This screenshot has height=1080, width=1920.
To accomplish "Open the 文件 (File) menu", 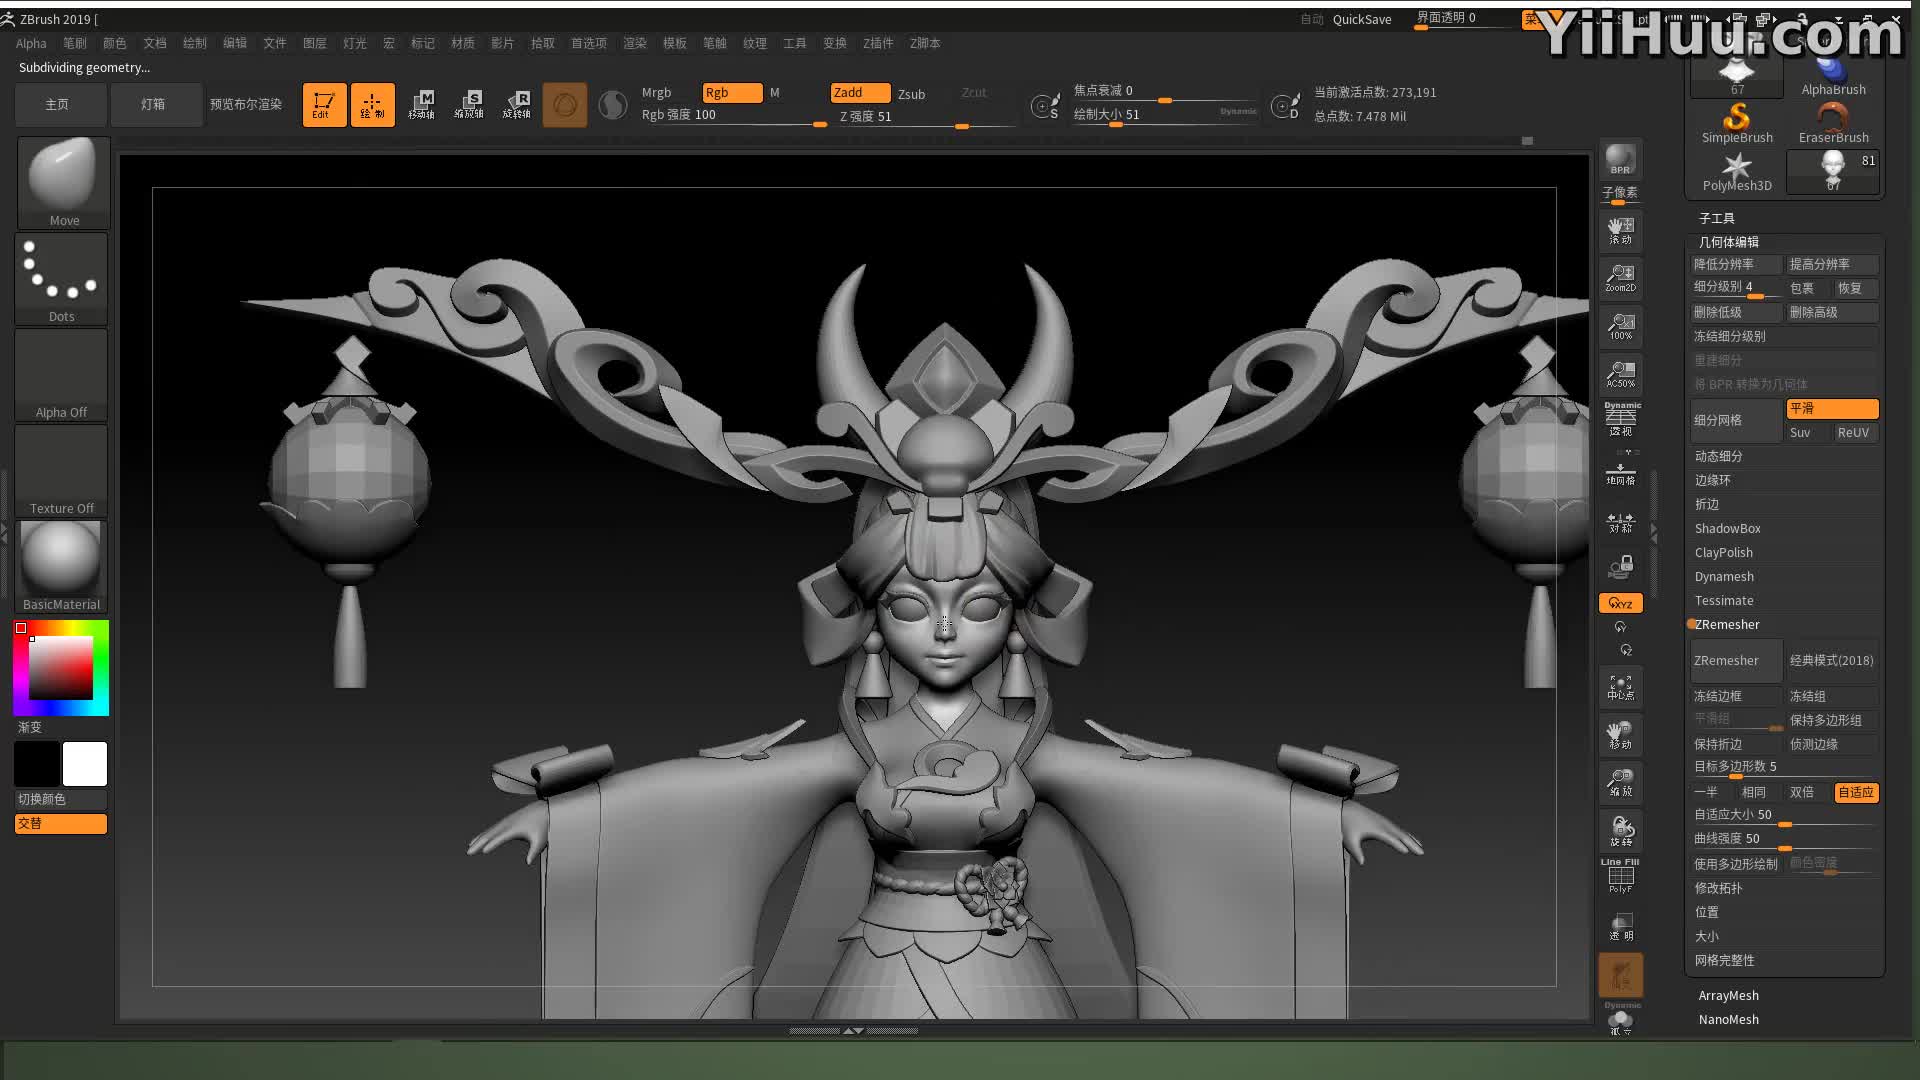I will pos(275,43).
